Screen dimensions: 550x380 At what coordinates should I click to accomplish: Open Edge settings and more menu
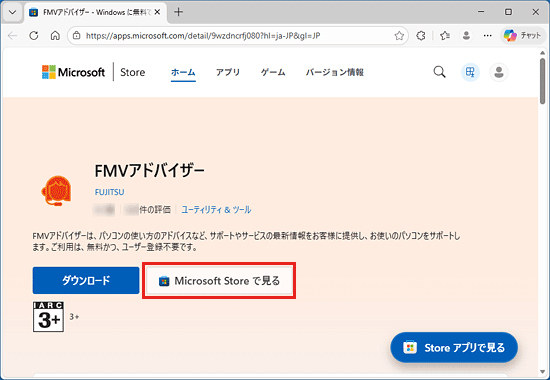tap(488, 35)
